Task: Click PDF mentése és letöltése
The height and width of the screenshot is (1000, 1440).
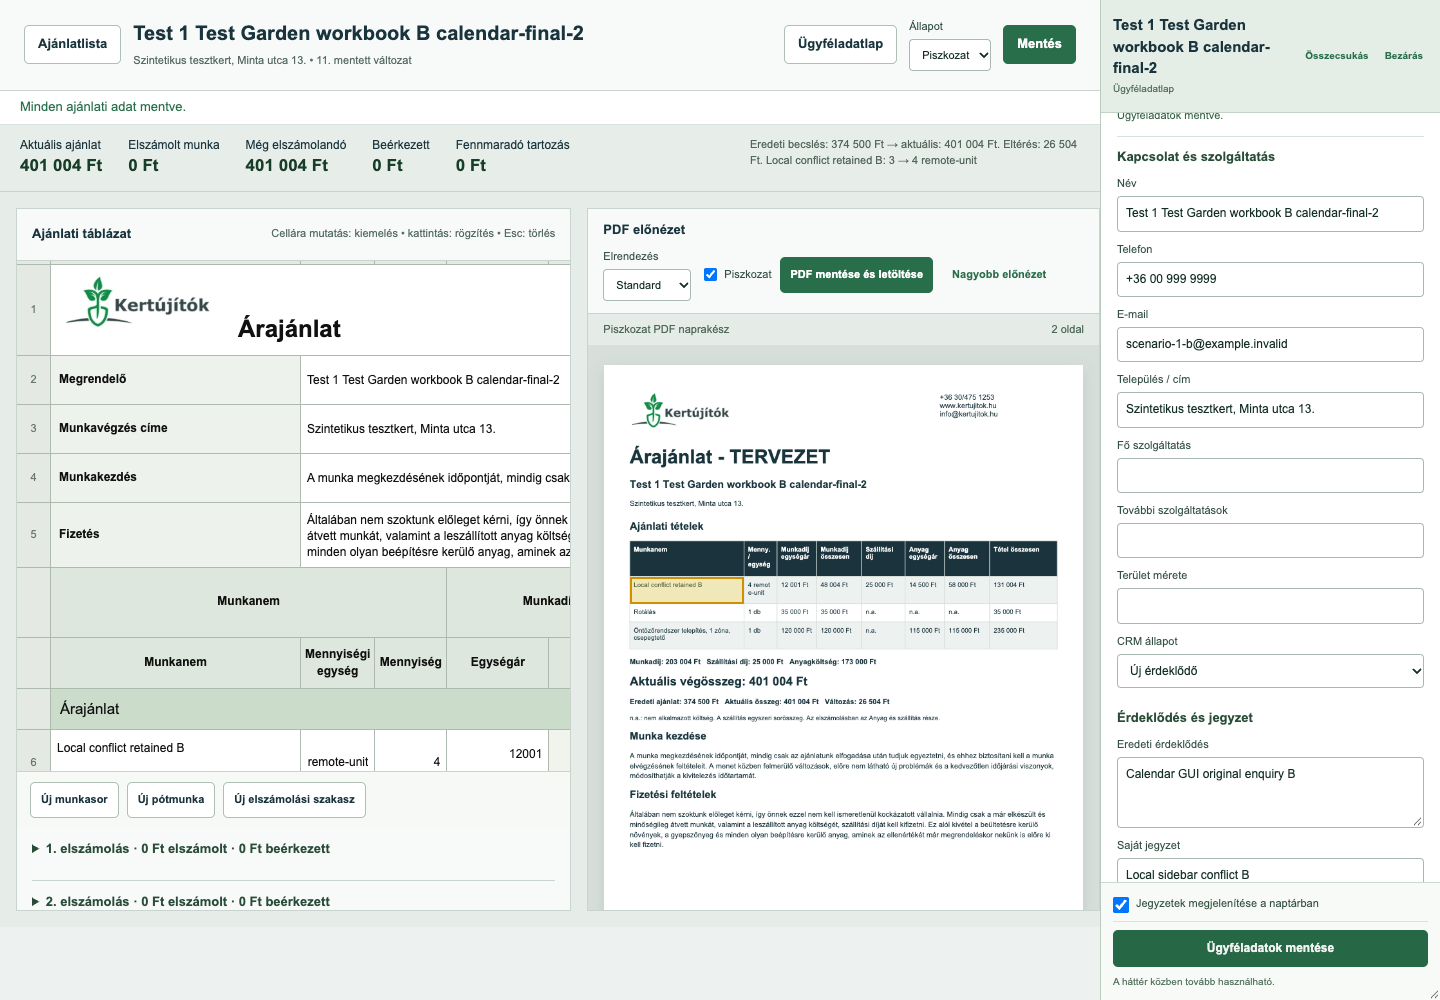Action: (856, 274)
